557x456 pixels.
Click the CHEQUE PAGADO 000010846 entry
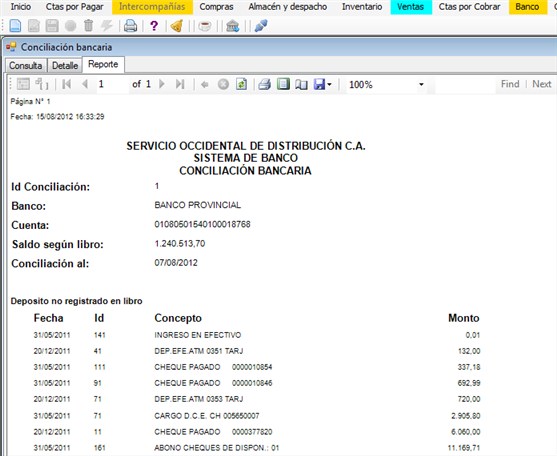213,383
